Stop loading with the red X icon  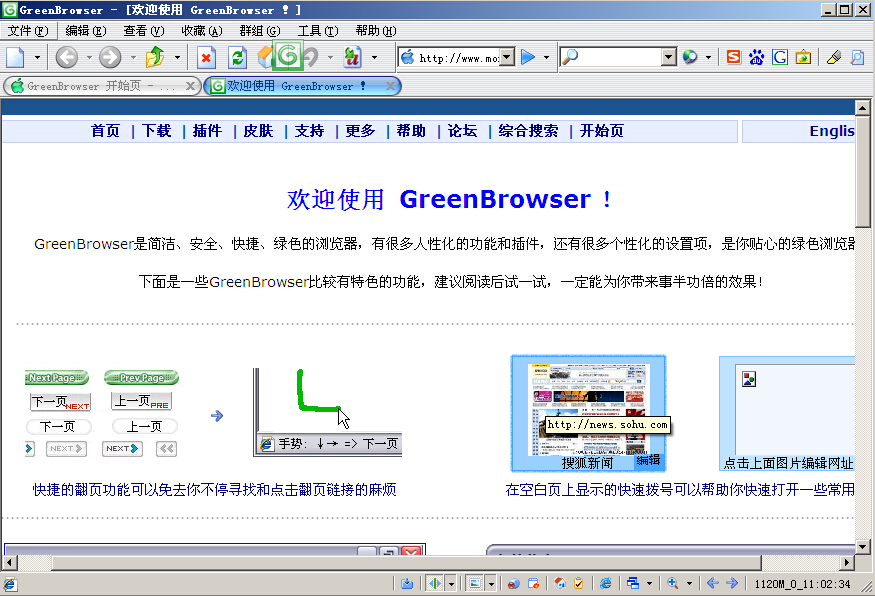click(206, 57)
